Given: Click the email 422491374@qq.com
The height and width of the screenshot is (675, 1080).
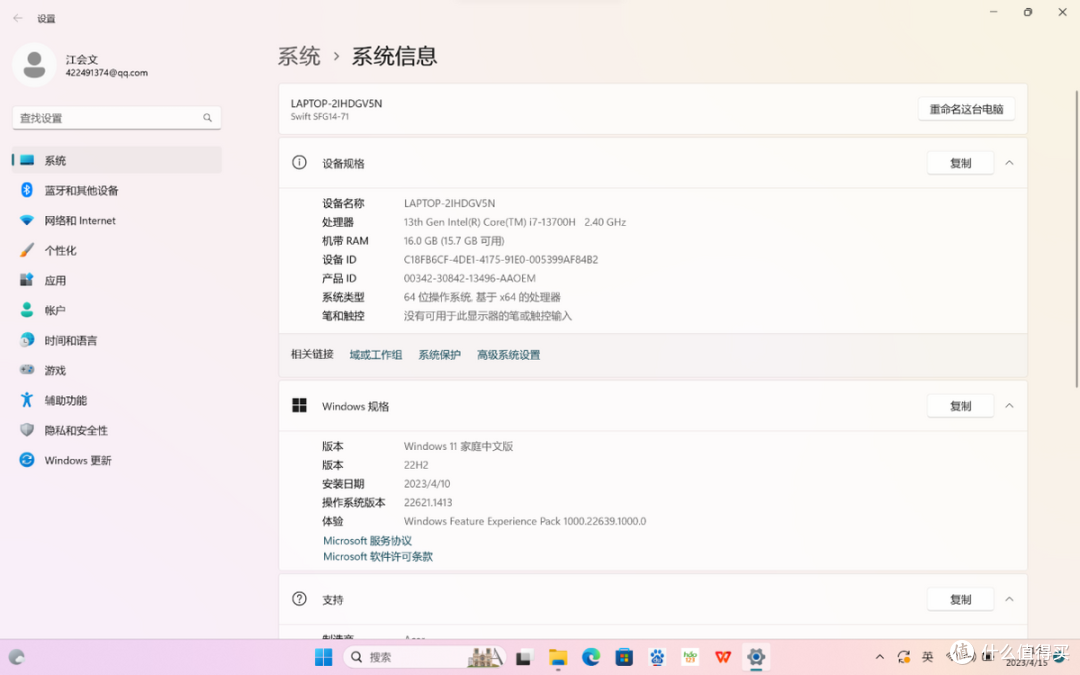Looking at the screenshot, I should pos(107,72).
